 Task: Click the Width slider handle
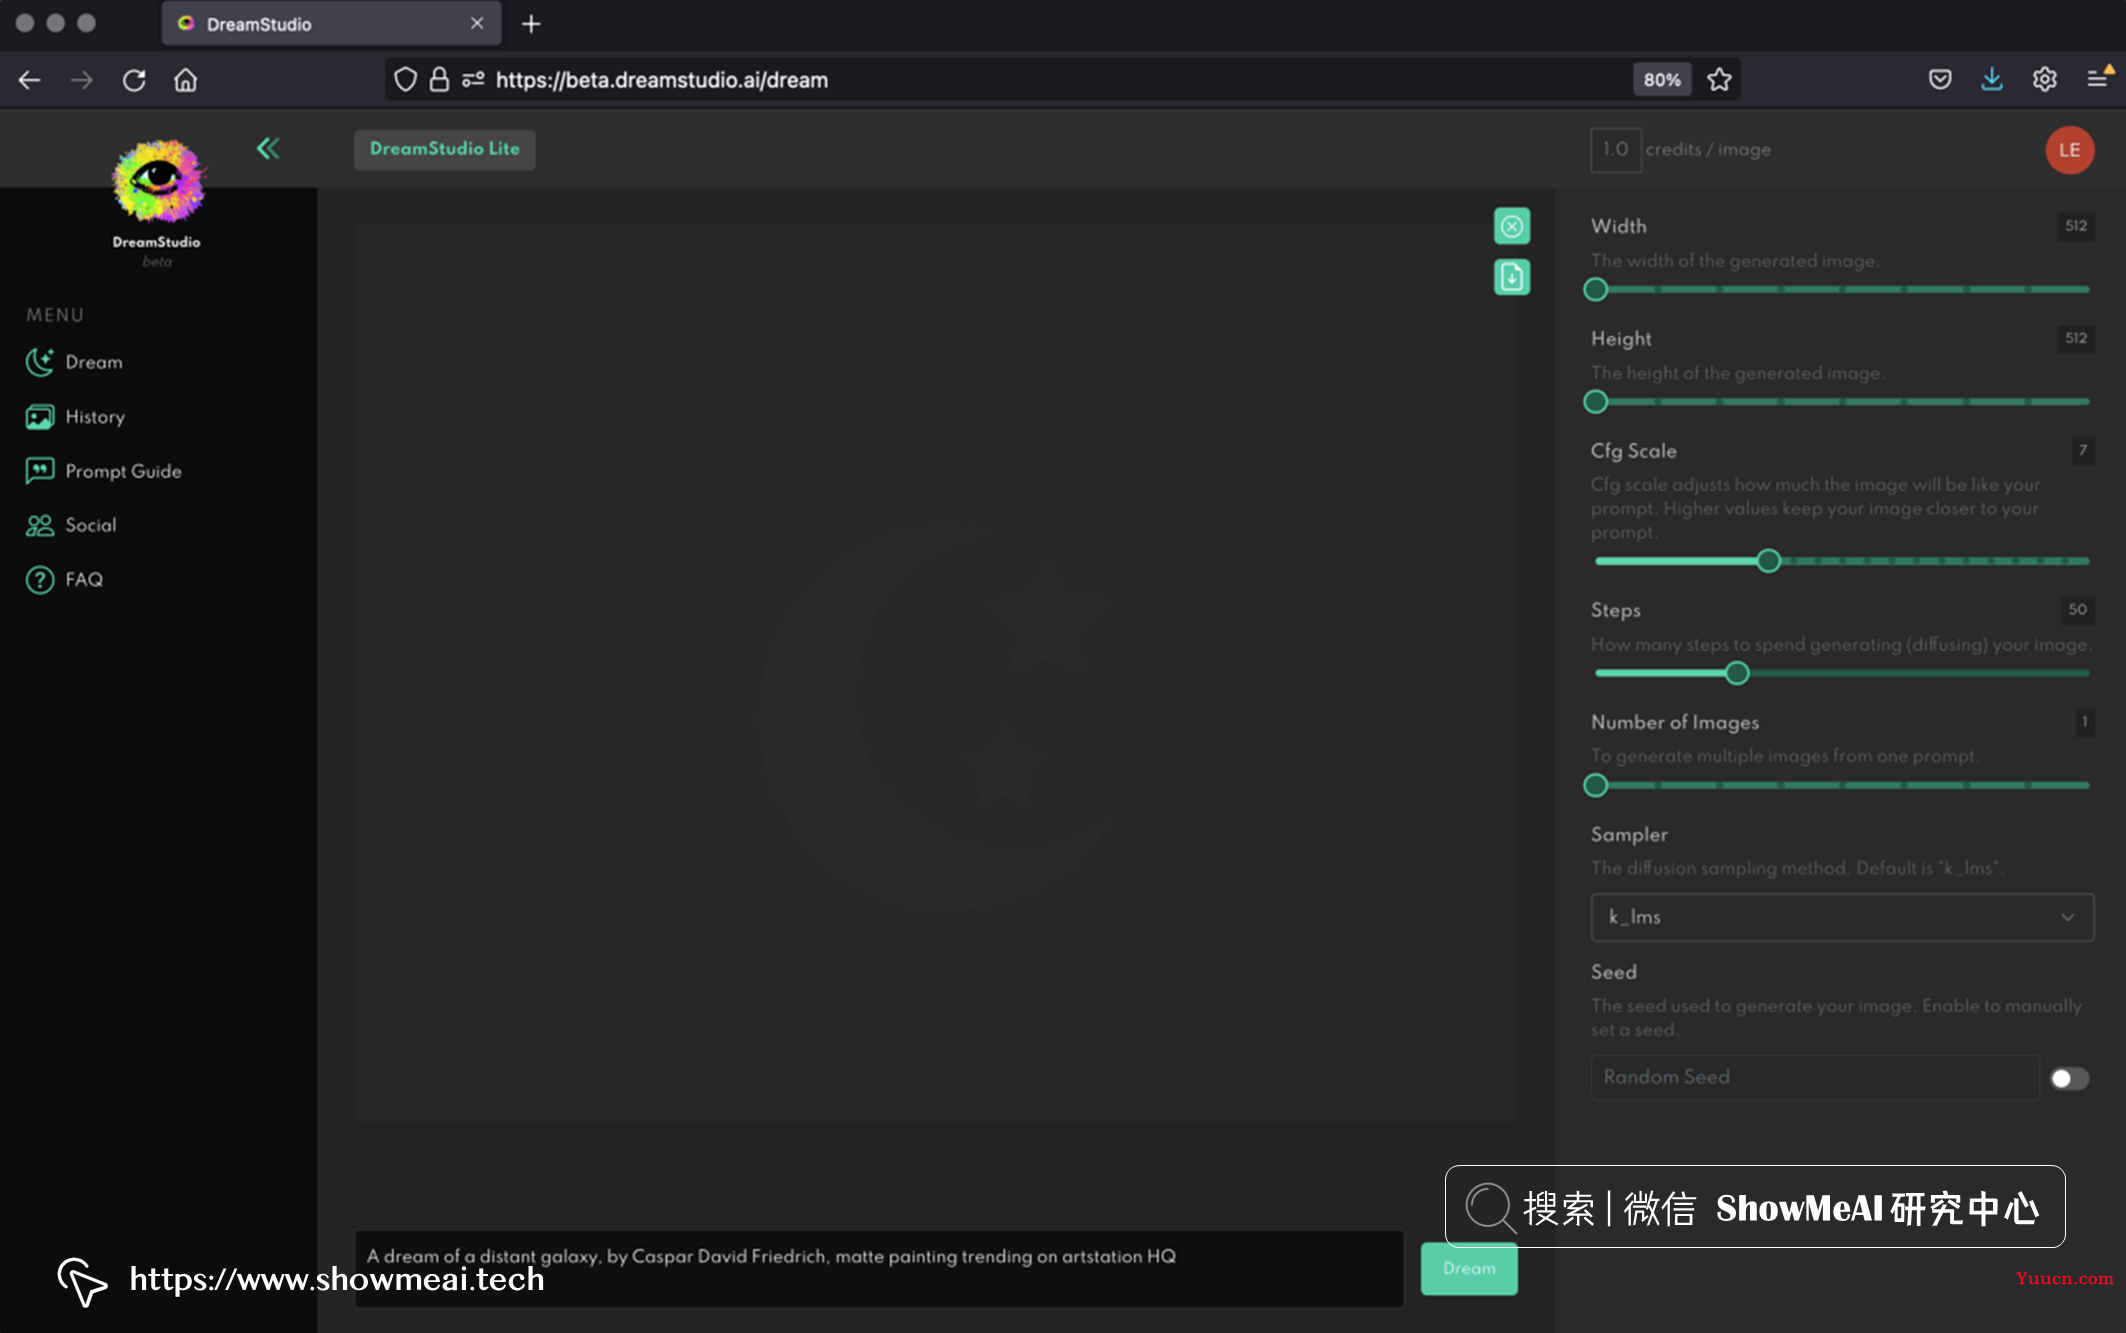click(x=1596, y=290)
